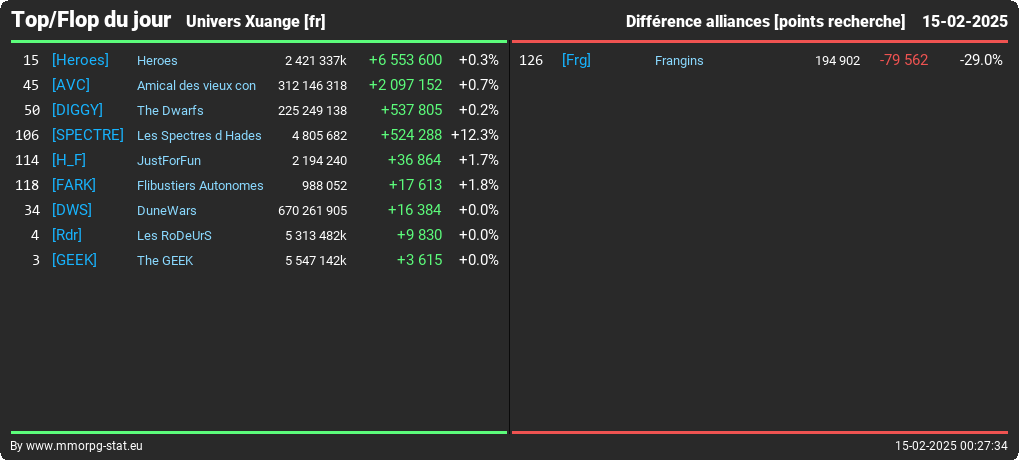The image size is (1019, 460).
Task: Open the [GEEK] alliance tag
Action: (x=74, y=260)
